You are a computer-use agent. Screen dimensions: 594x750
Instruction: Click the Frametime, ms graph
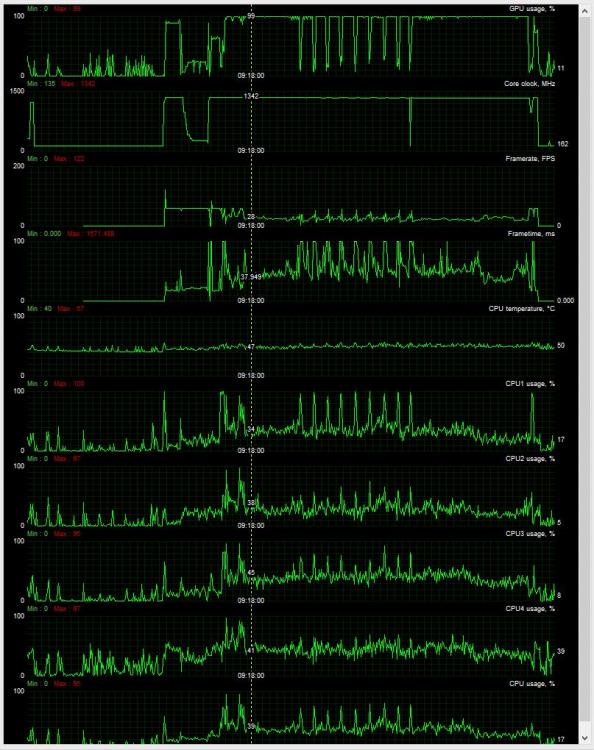291,271
